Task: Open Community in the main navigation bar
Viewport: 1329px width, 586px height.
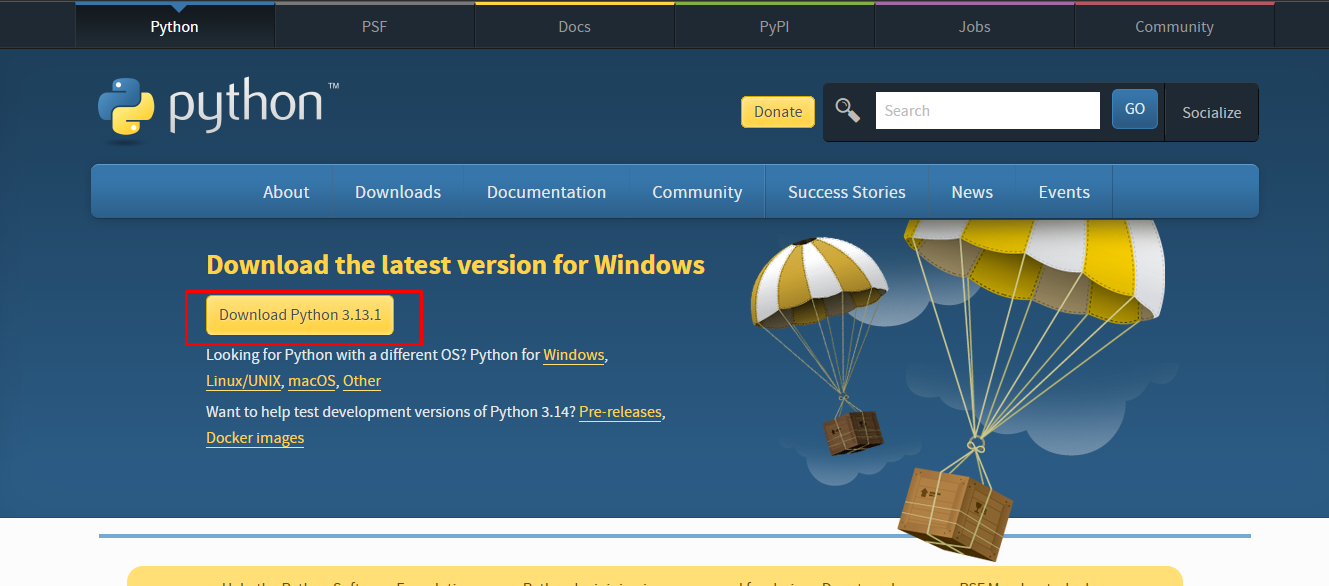Action: pos(697,192)
